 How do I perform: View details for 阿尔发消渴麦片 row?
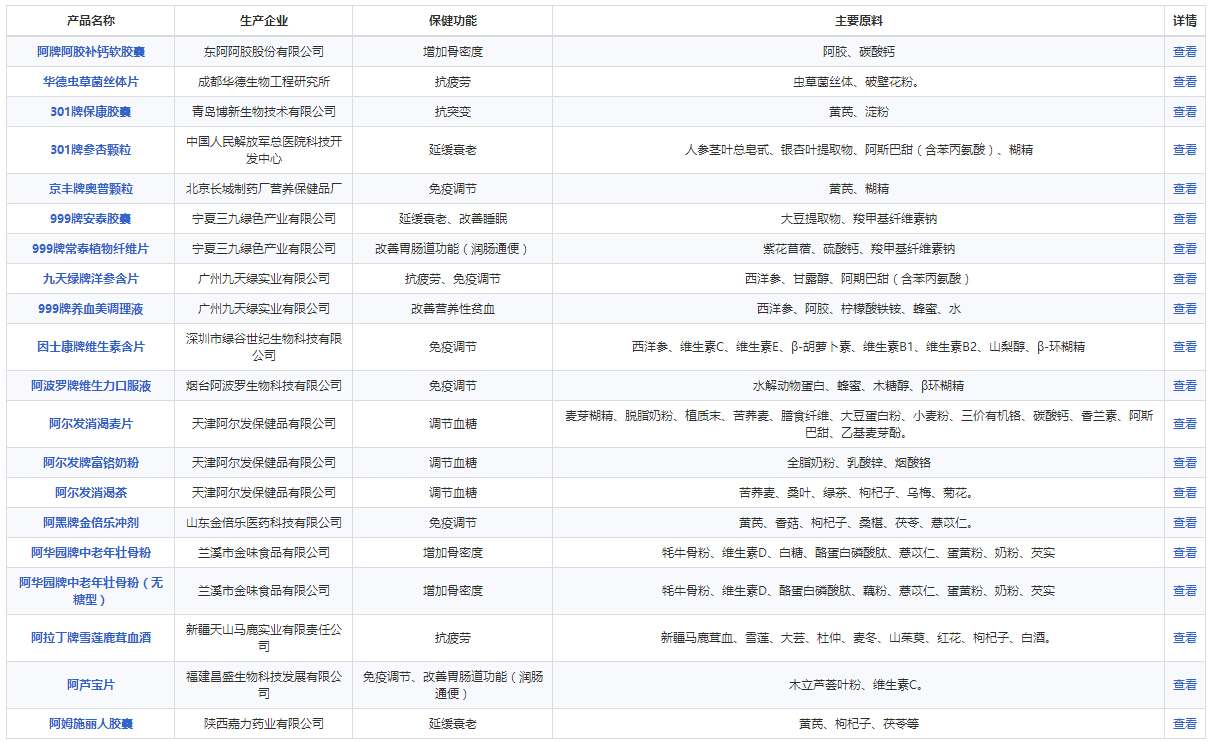[x=1184, y=424]
